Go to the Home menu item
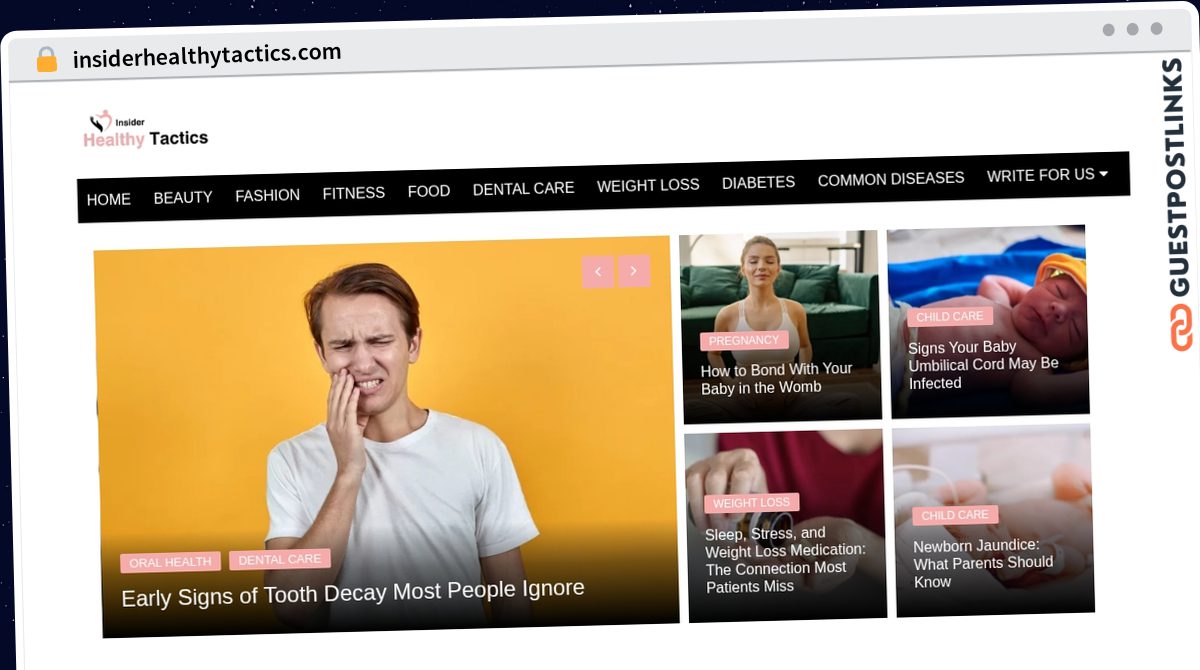The width and height of the screenshot is (1200, 670). click(109, 199)
